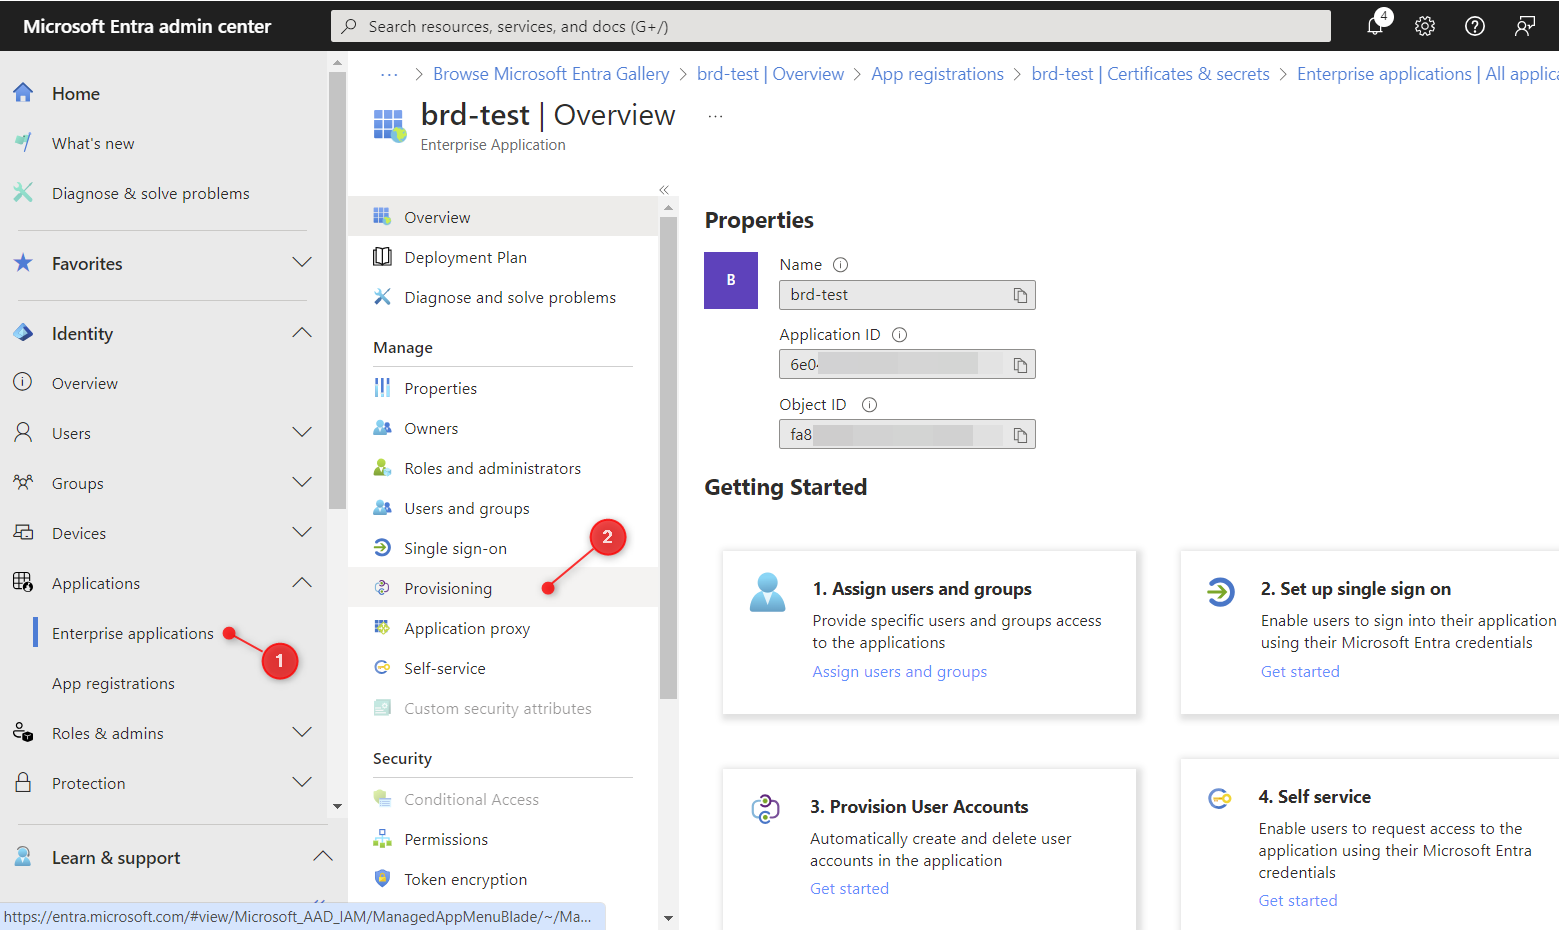This screenshot has width=1559, height=930.
Task: Click Get started under Set up single sign on
Action: tap(1300, 672)
